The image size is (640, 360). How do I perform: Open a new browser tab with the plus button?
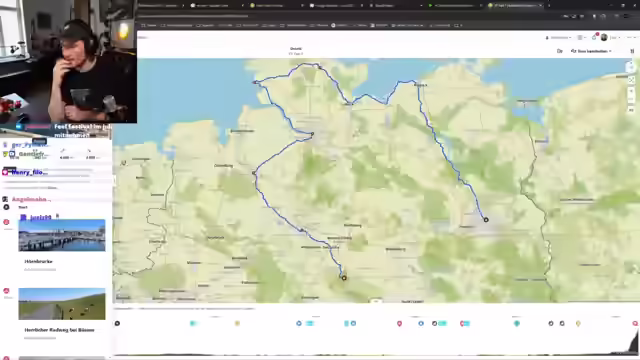tap(549, 5)
